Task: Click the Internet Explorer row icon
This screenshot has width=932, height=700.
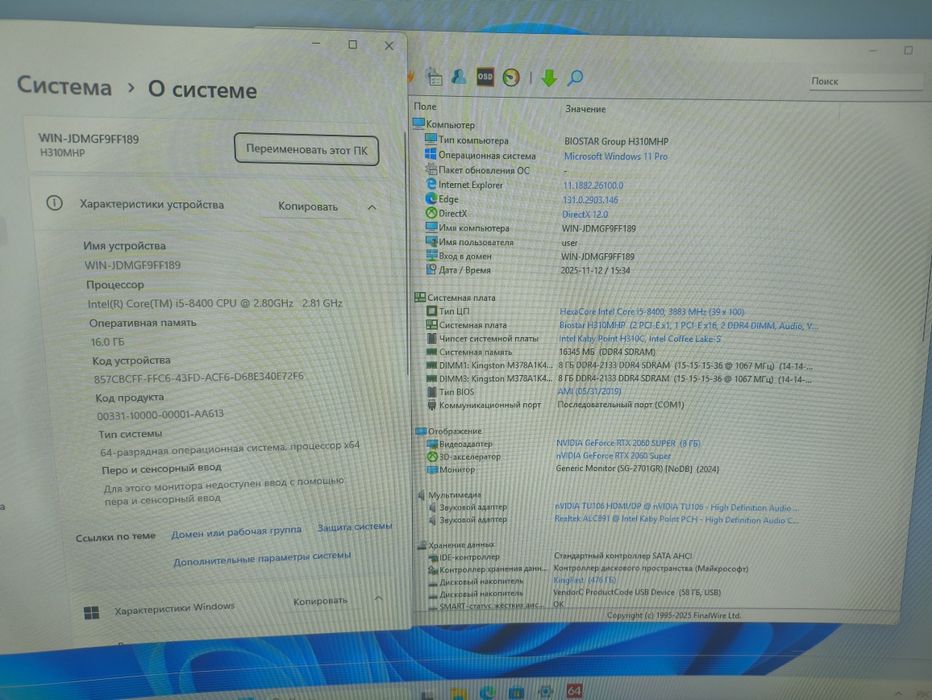Action: (431, 184)
